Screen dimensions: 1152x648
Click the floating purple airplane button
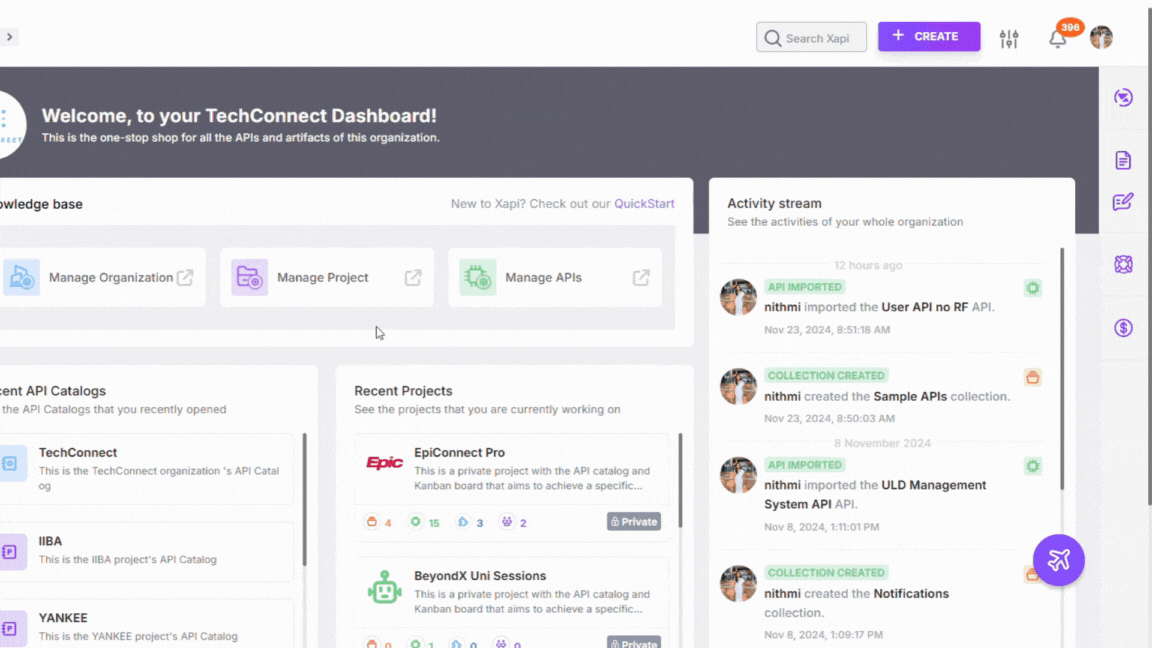click(x=1058, y=560)
